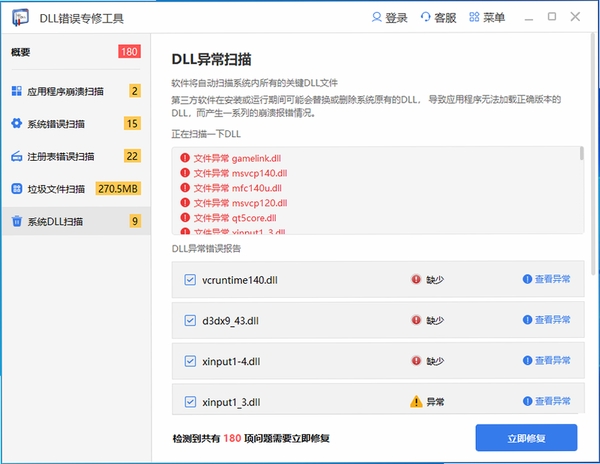Viewport: 600px width, 464px height.
Task: Click the vcruntime140.dll file name
Action: [x=240, y=280]
